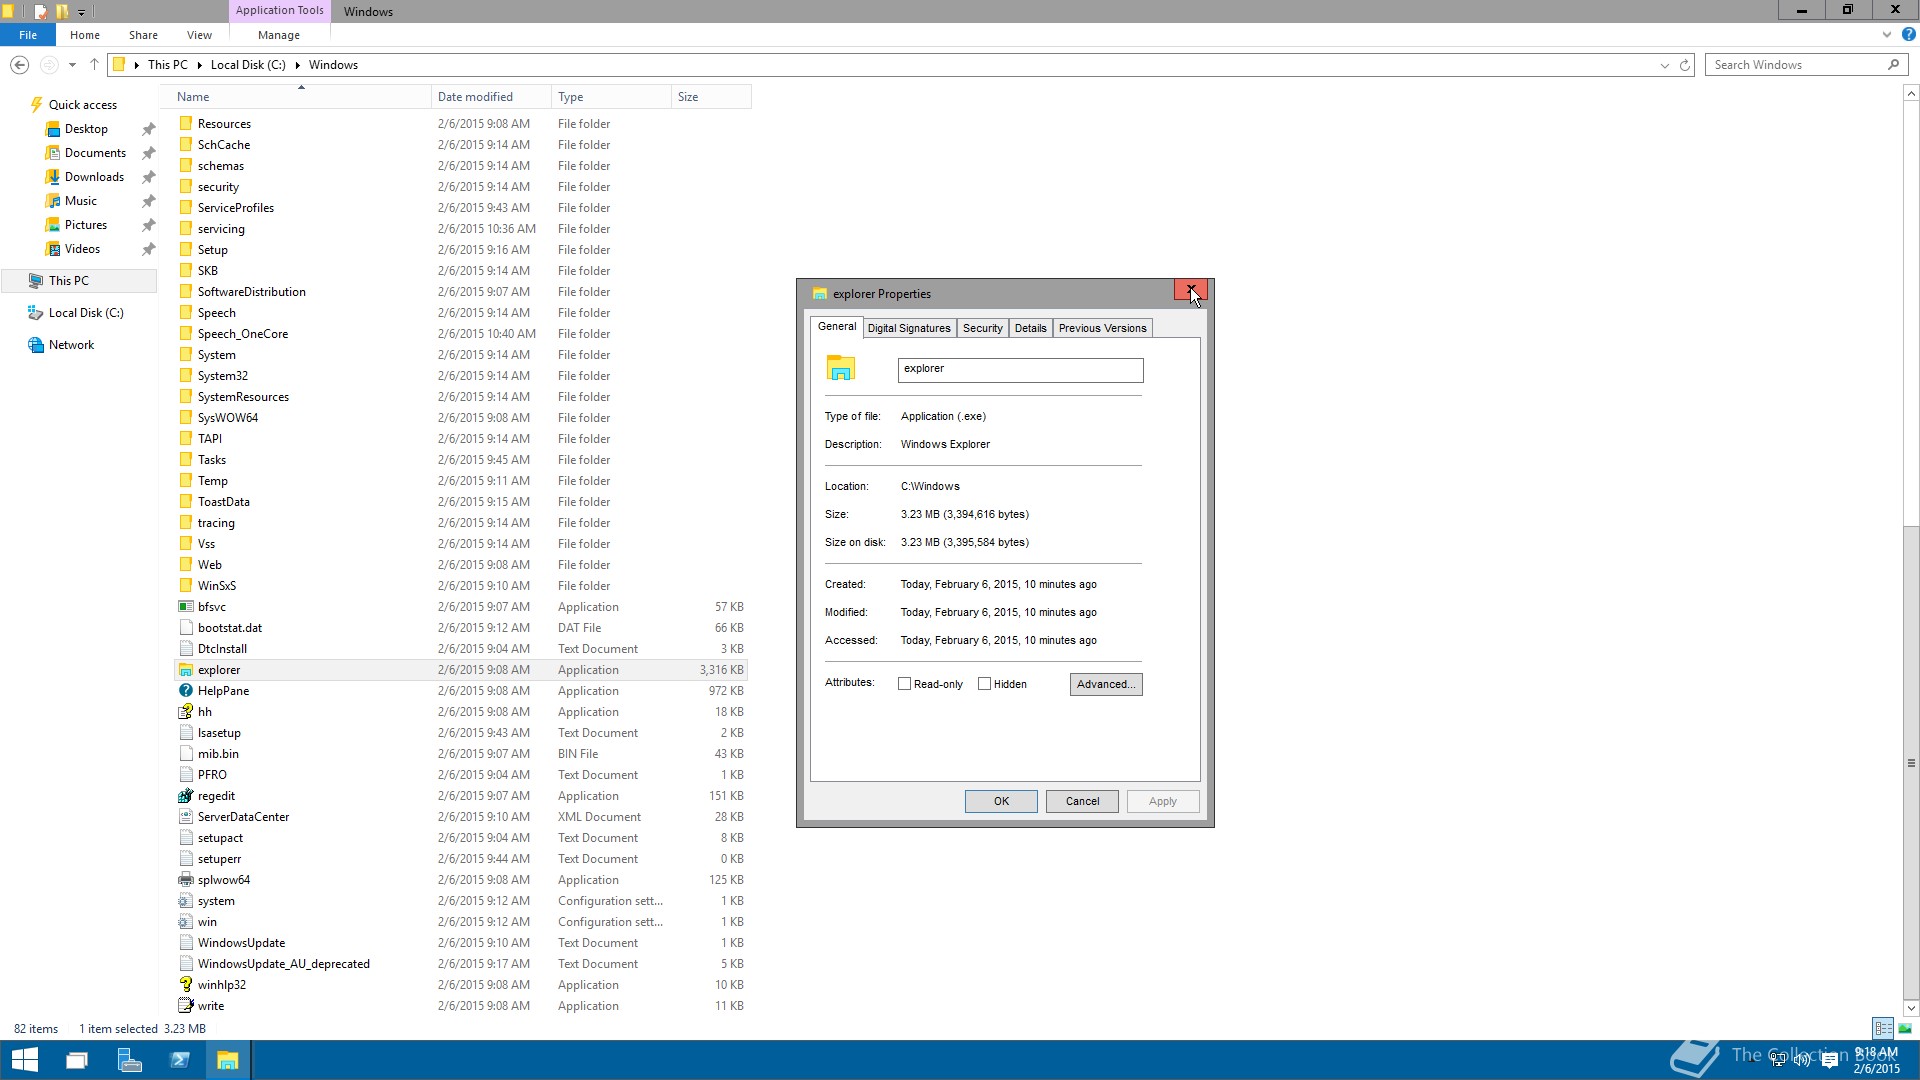This screenshot has width=1920, height=1080.
Task: Open the Share ribbon tab
Action: click(x=143, y=35)
